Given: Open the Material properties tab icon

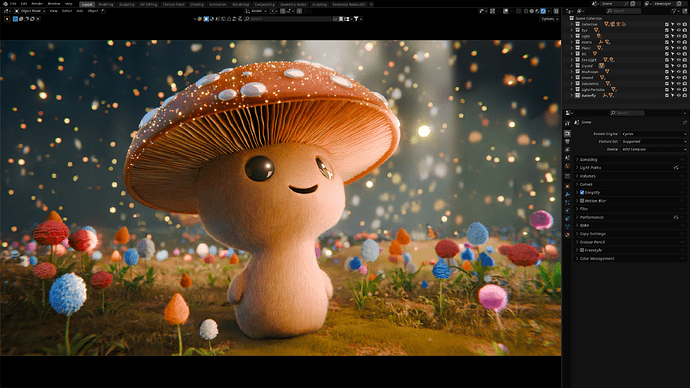Looking at the screenshot, I should coord(567,235).
